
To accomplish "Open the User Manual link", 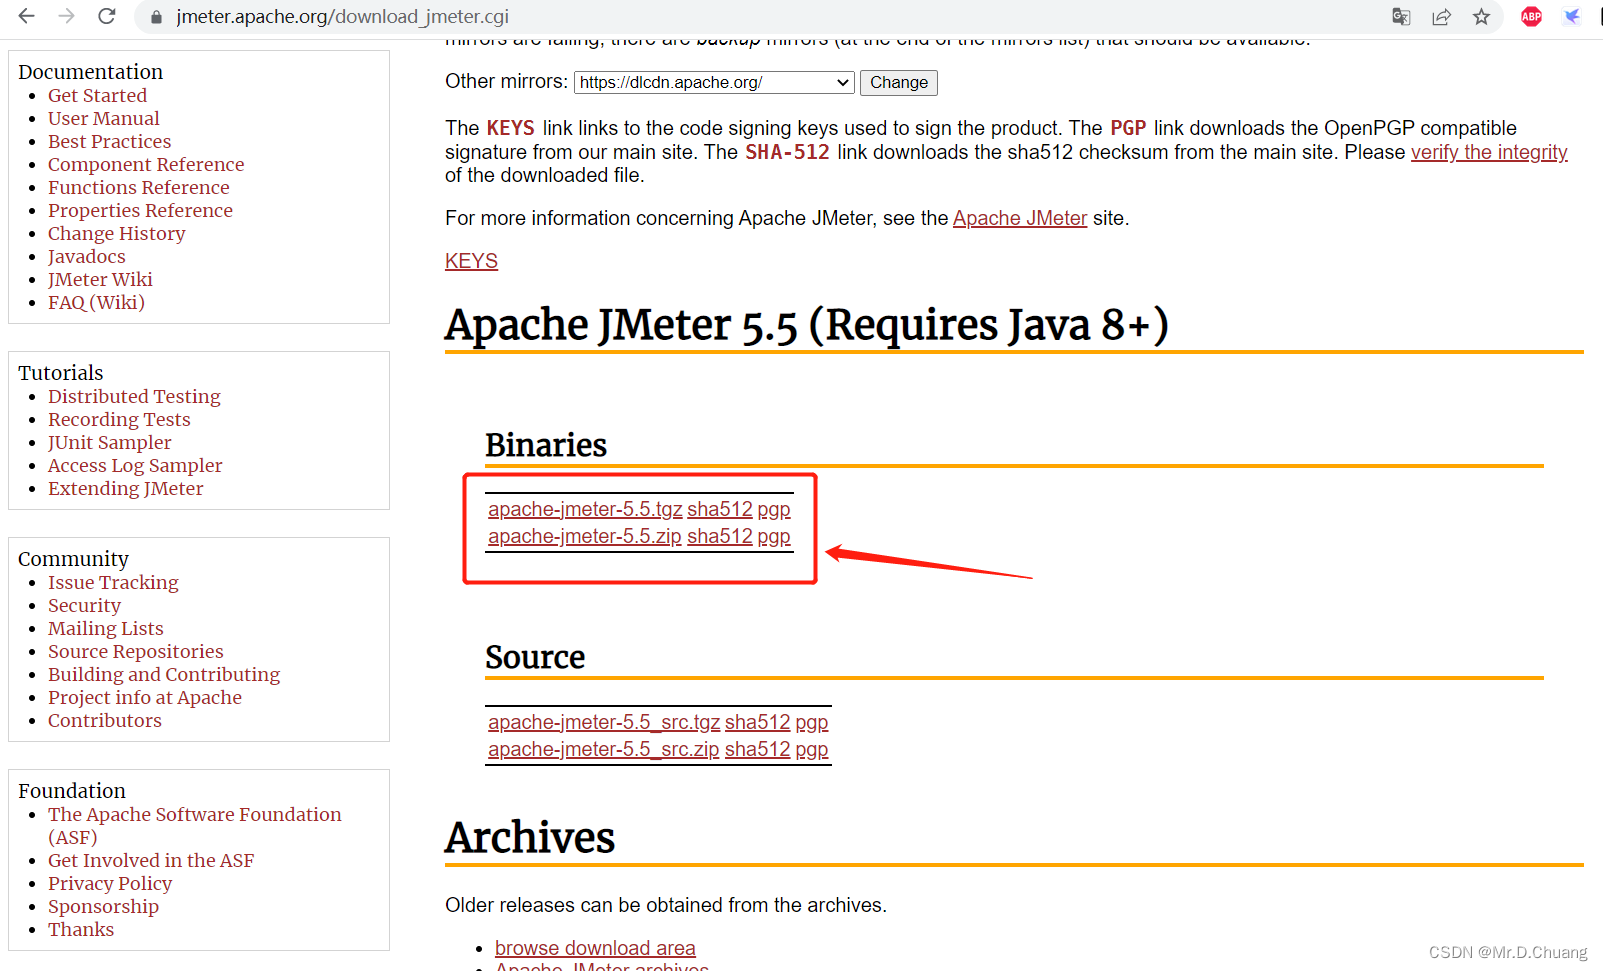I will pos(104,118).
